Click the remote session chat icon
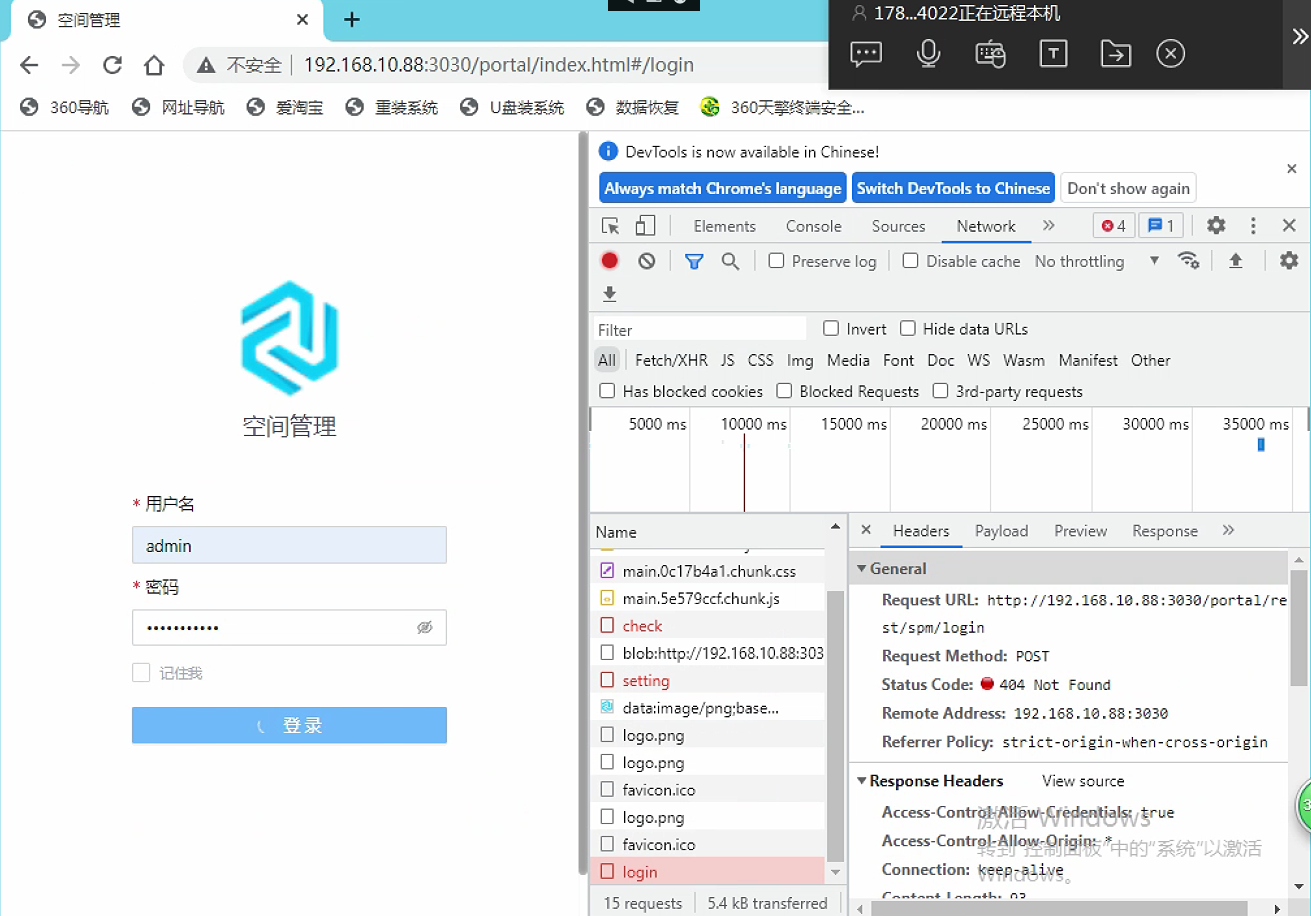Viewport: 1311px width, 916px height. coord(866,54)
